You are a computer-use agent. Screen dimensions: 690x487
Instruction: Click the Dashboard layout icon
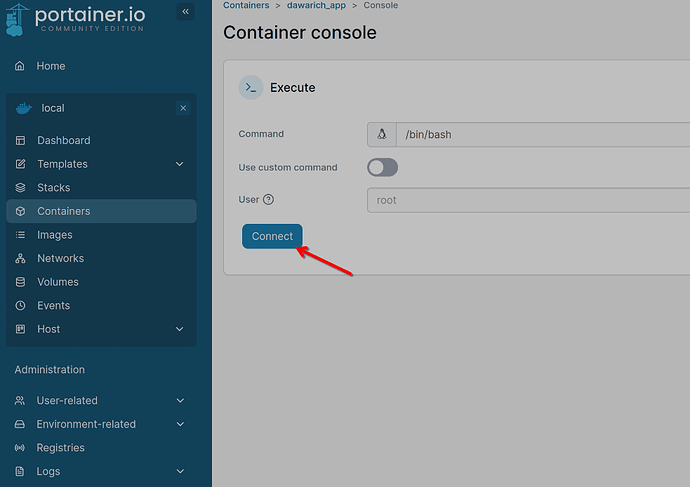[x=20, y=140]
